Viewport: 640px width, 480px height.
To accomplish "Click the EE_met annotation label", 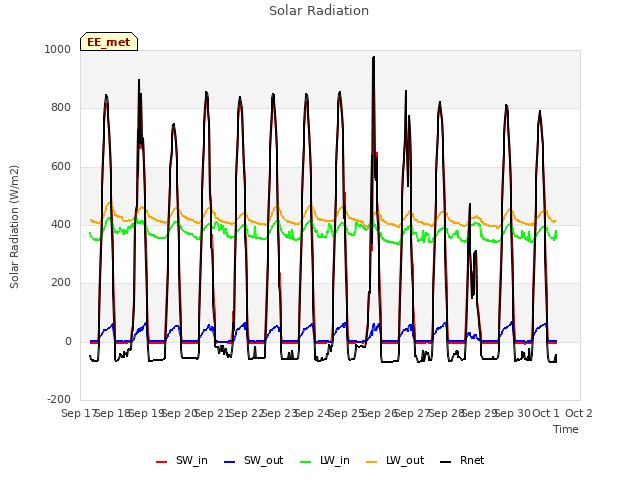I will tap(109, 42).
